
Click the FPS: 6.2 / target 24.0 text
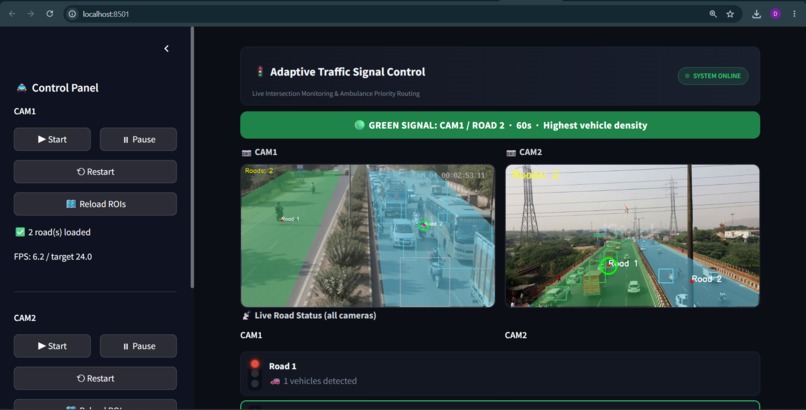(x=53, y=256)
